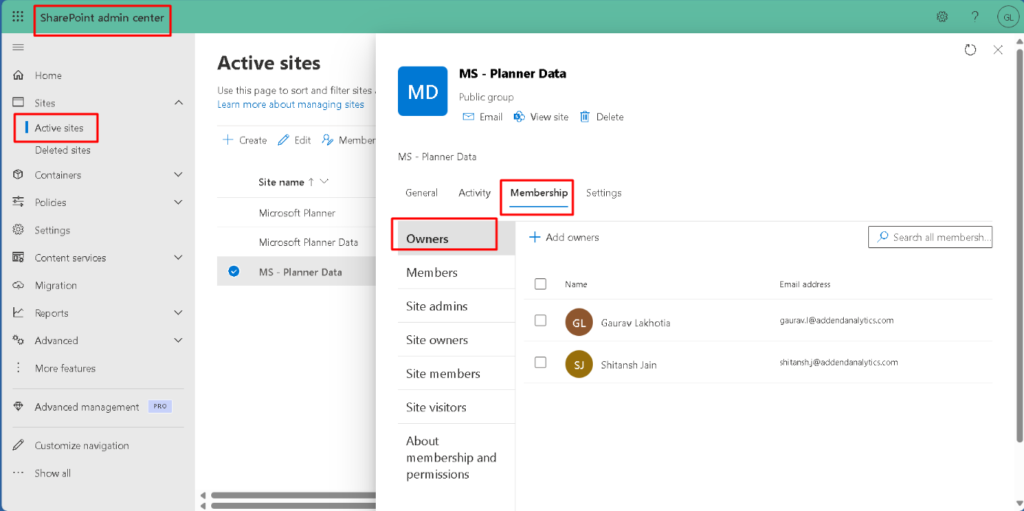
Task: Select the Membership tab
Action: click(539, 193)
